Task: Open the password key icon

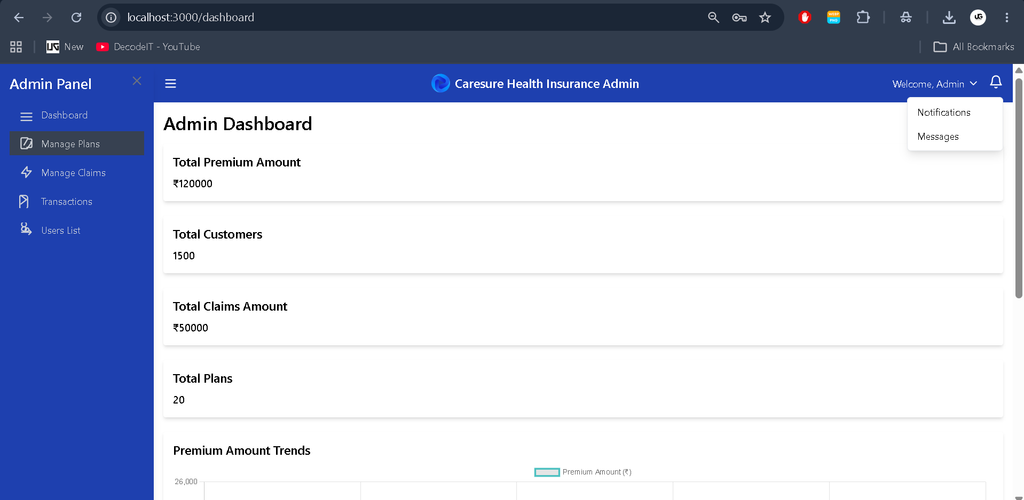Action: point(739,18)
